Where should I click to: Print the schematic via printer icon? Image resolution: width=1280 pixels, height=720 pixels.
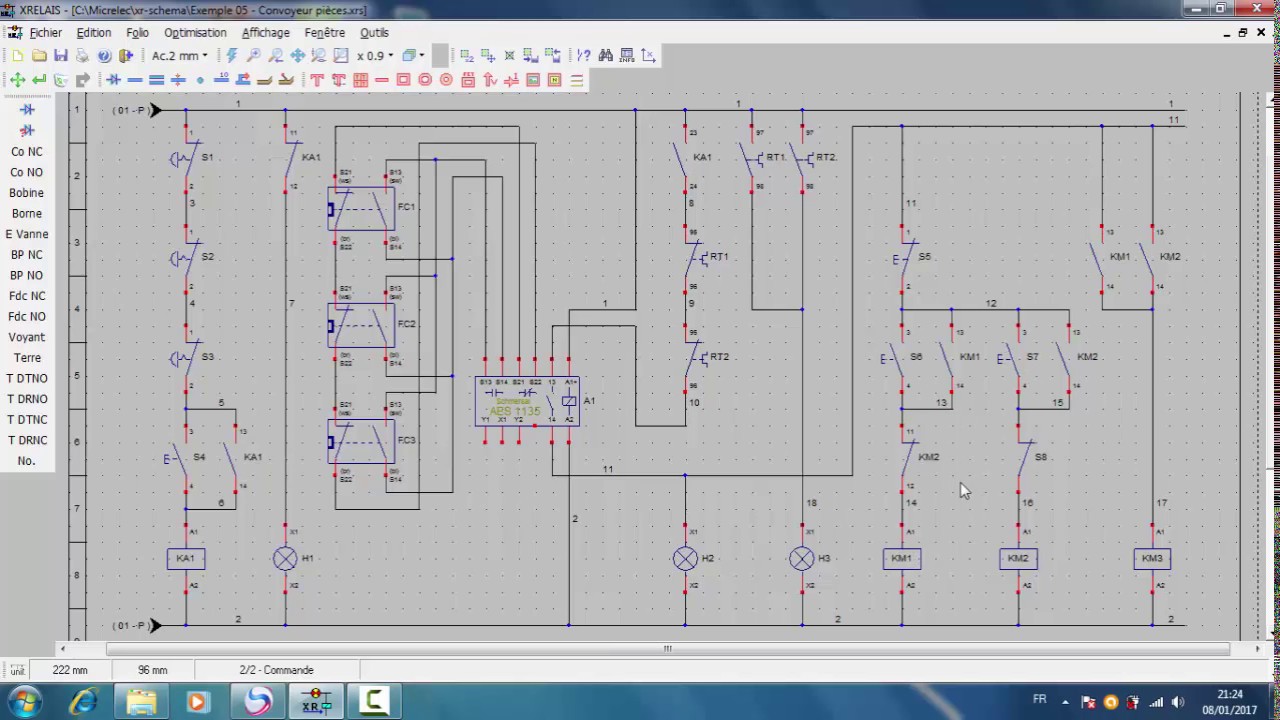[x=82, y=56]
